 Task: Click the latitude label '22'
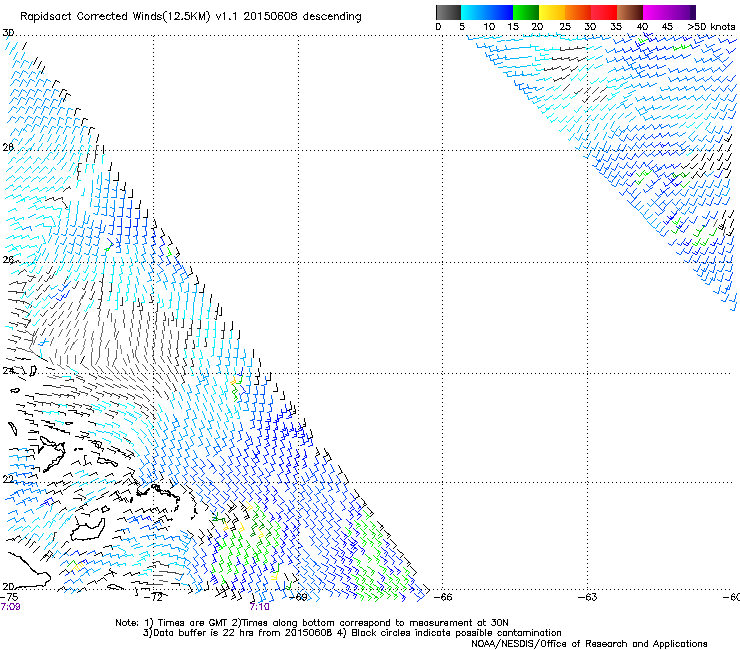(x=8, y=480)
